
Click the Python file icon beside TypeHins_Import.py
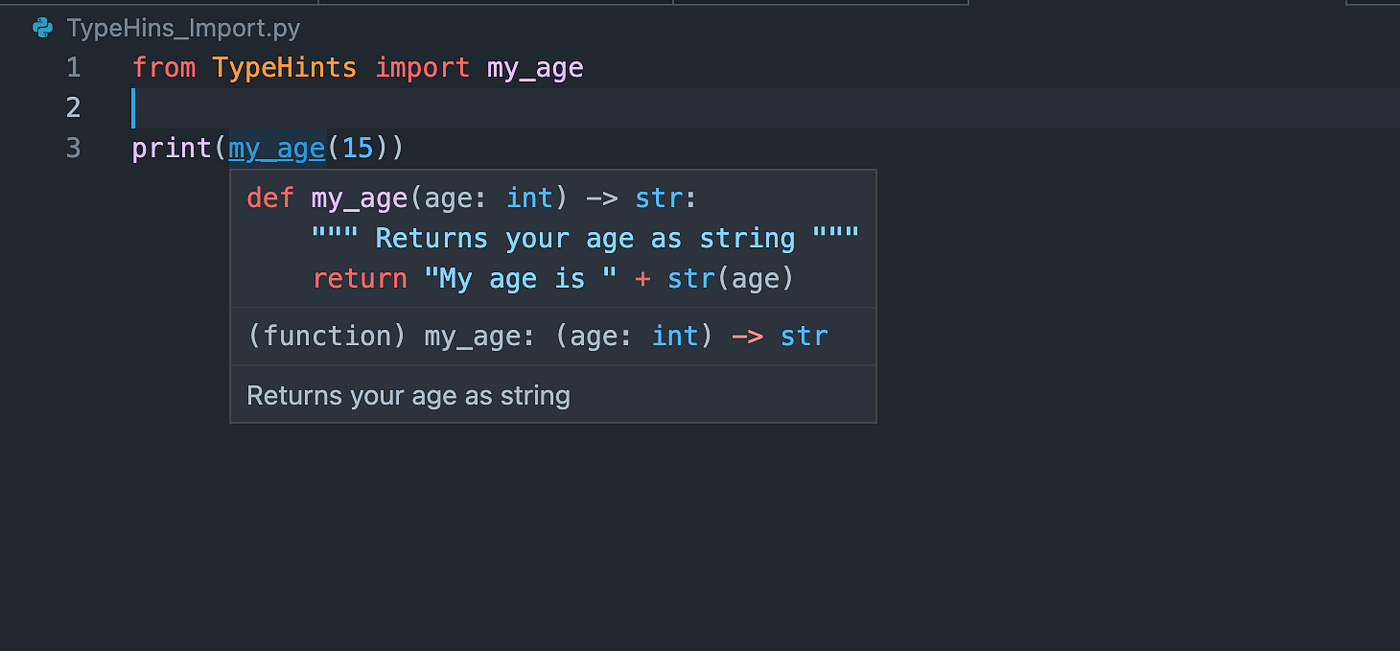42,28
